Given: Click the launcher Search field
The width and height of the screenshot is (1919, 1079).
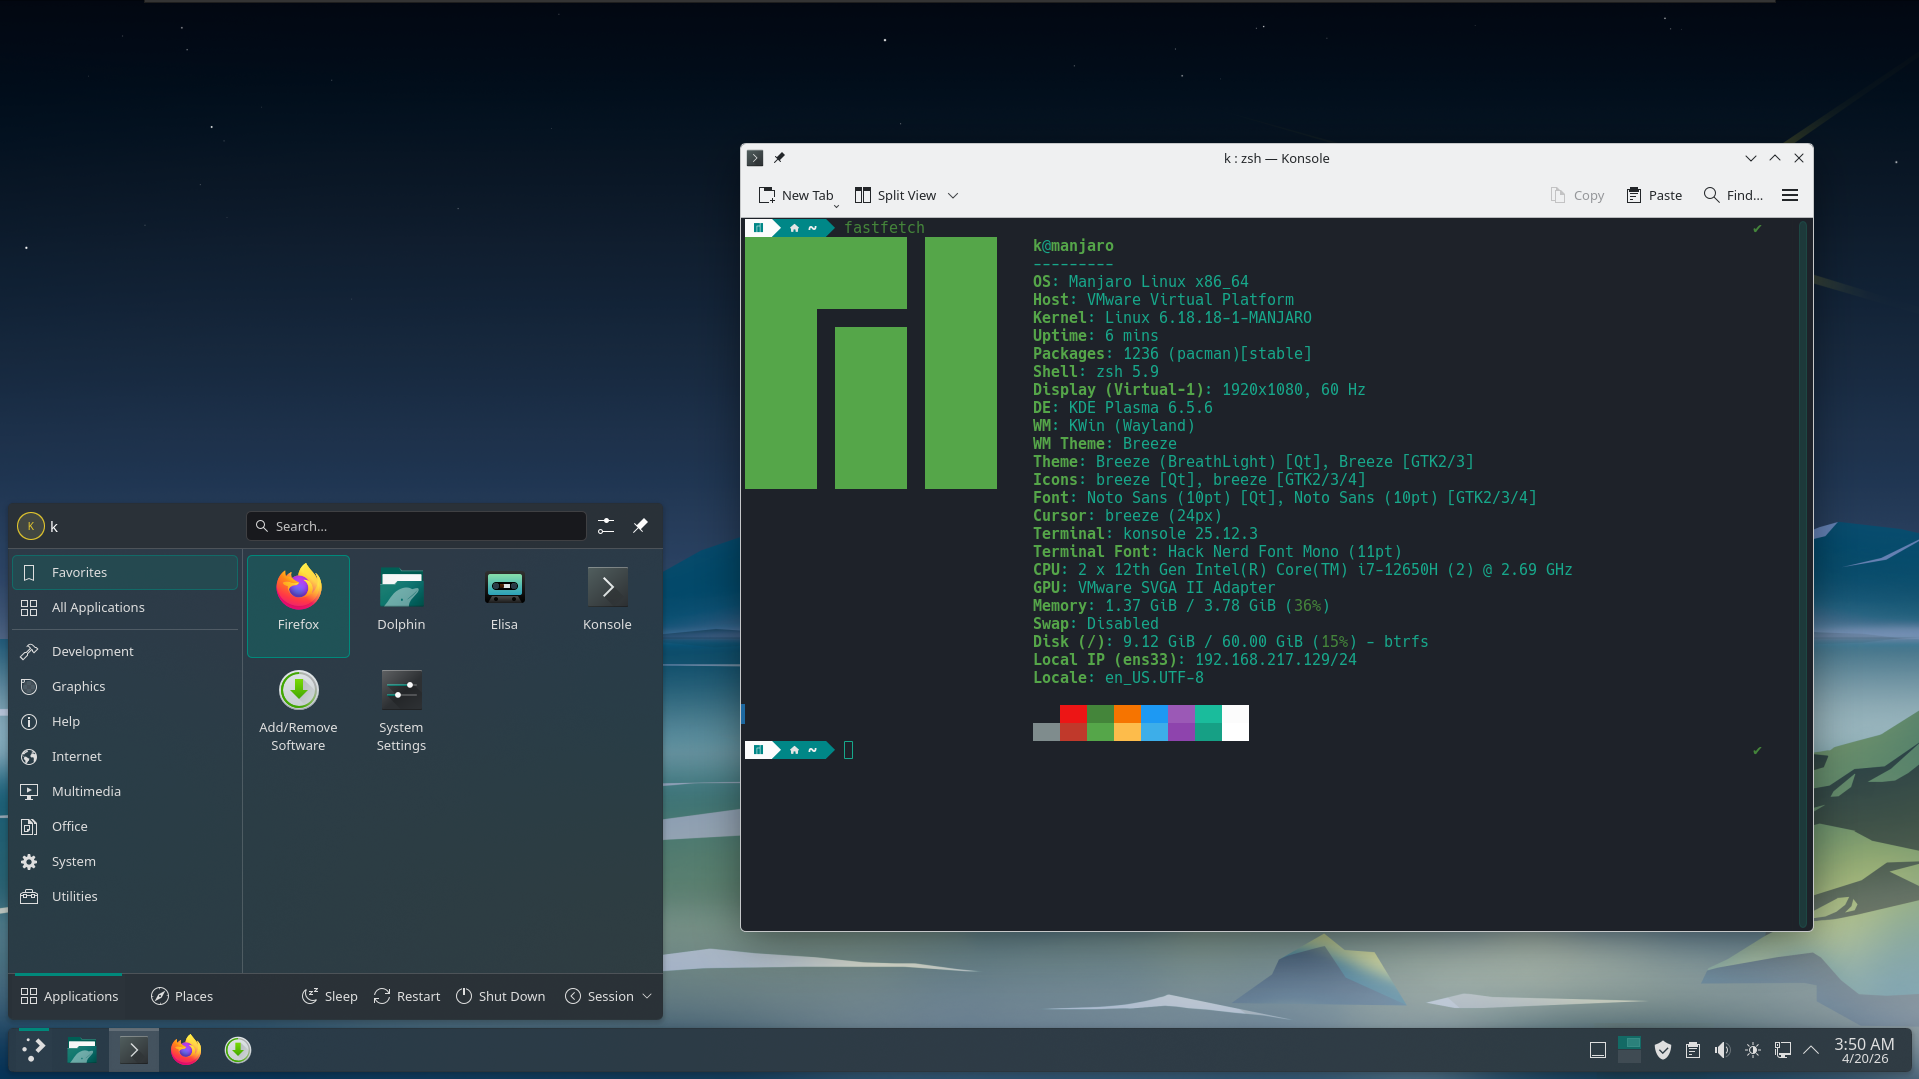Looking at the screenshot, I should coord(416,526).
